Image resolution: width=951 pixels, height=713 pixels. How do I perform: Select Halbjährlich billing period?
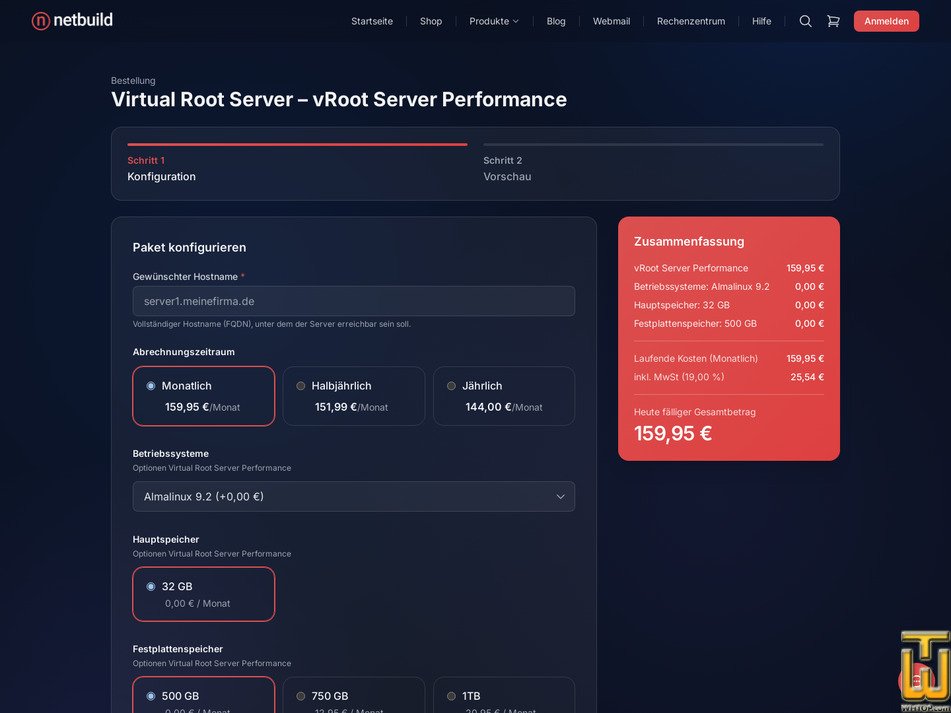tap(354, 396)
